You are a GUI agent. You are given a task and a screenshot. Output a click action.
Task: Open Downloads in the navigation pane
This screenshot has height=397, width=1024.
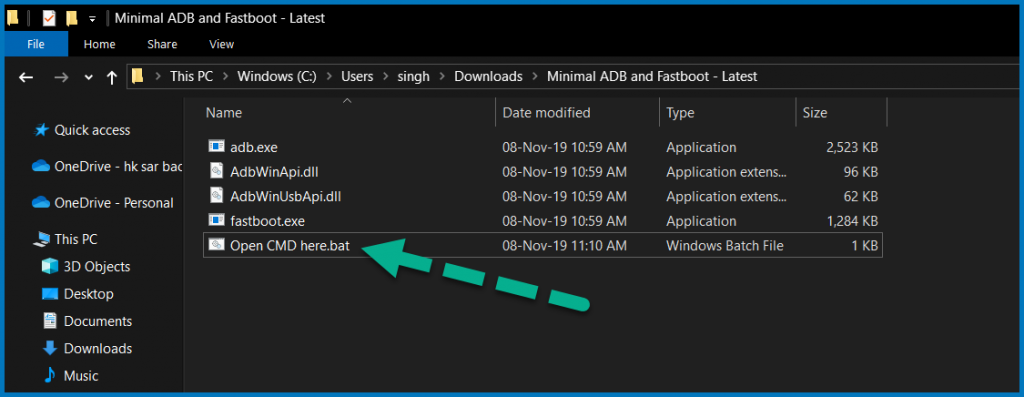[98, 349]
